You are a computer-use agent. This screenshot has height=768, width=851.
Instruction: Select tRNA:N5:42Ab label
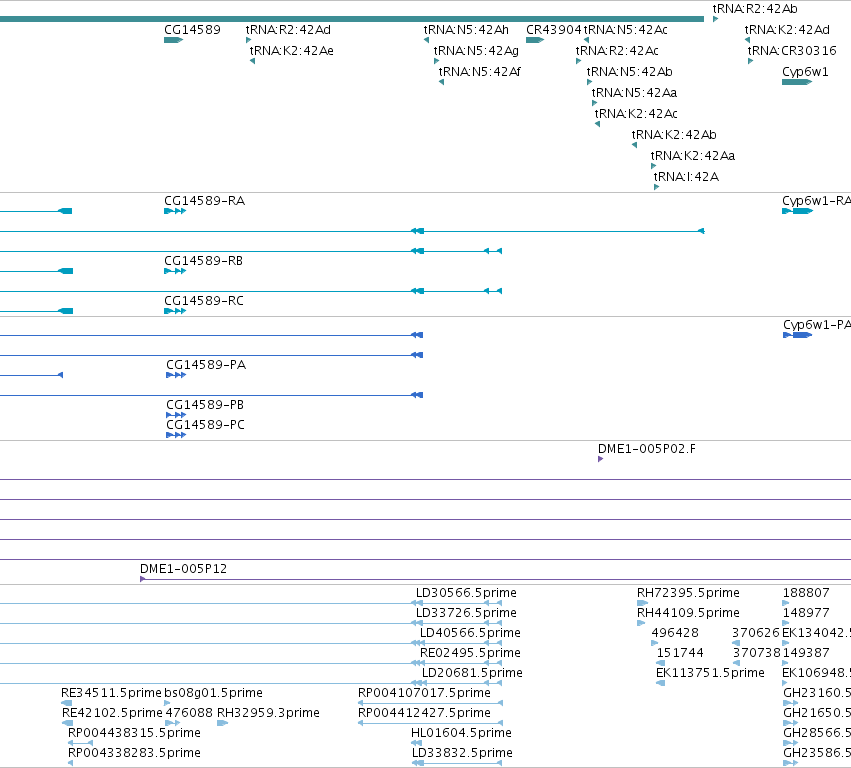(630, 72)
